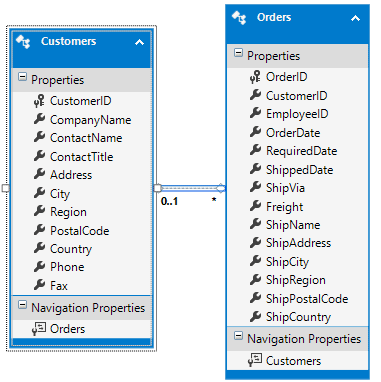The height and width of the screenshot is (382, 381).
Task: Collapse the Properties section in Customers
Action: tap(22, 77)
